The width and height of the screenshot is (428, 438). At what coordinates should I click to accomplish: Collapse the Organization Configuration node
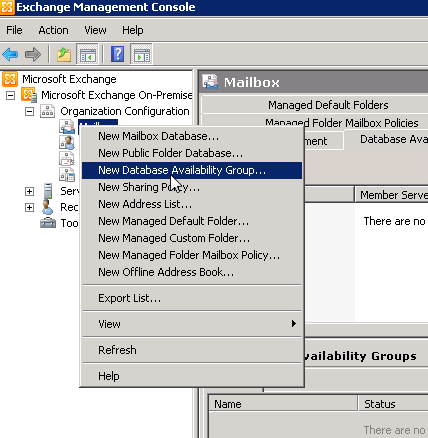coord(29,112)
